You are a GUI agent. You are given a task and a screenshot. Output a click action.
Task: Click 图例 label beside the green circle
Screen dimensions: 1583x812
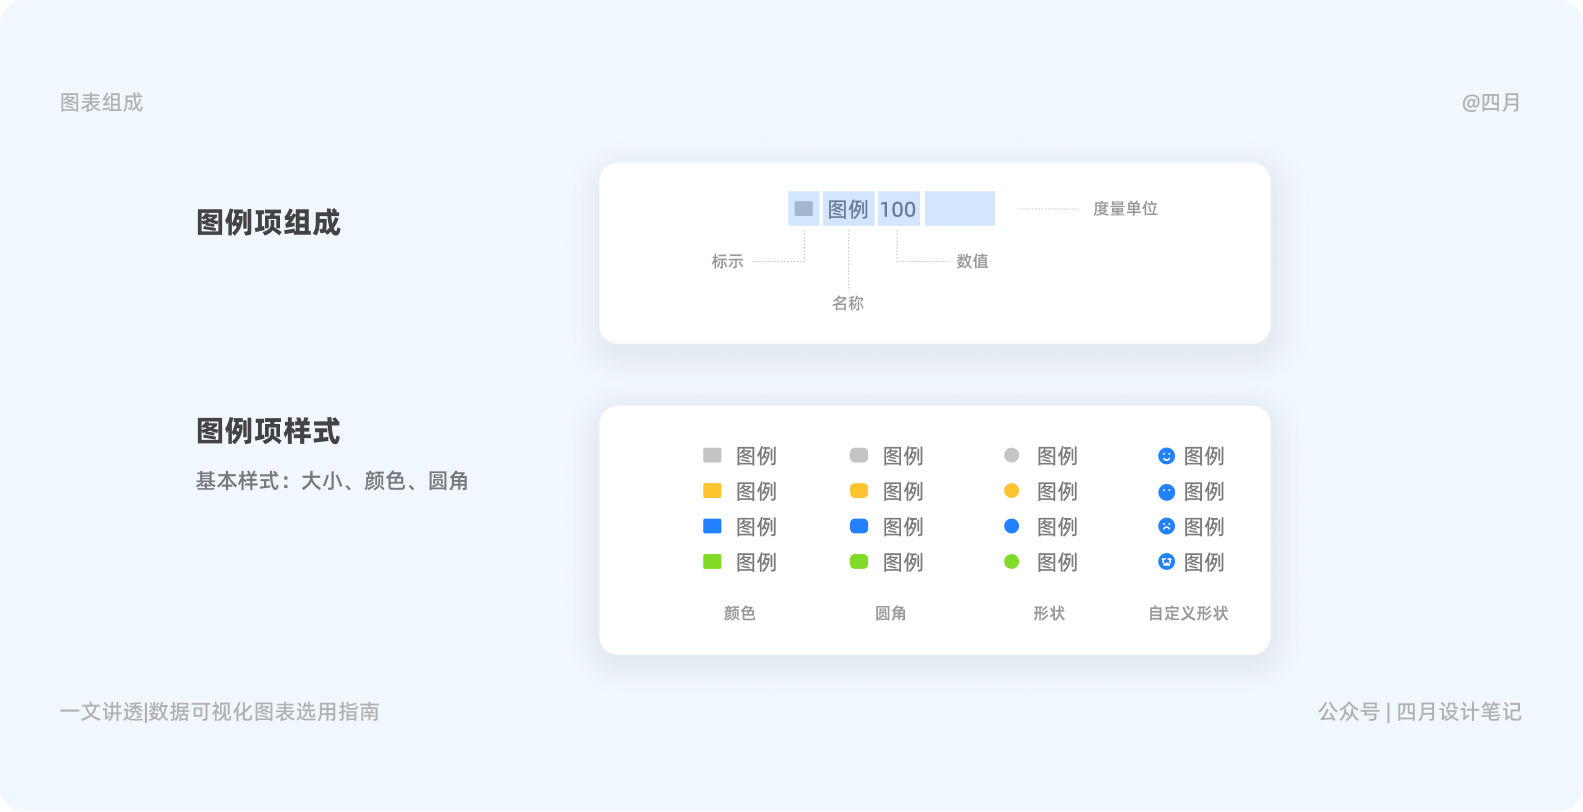1057,563
